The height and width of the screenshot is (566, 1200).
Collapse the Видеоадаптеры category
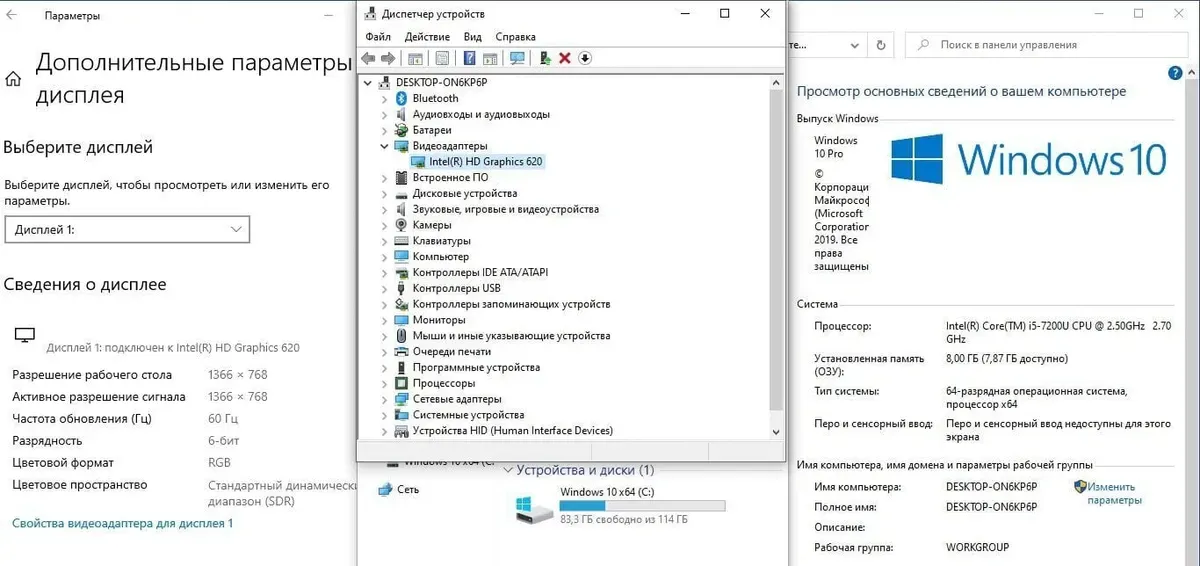(384, 146)
